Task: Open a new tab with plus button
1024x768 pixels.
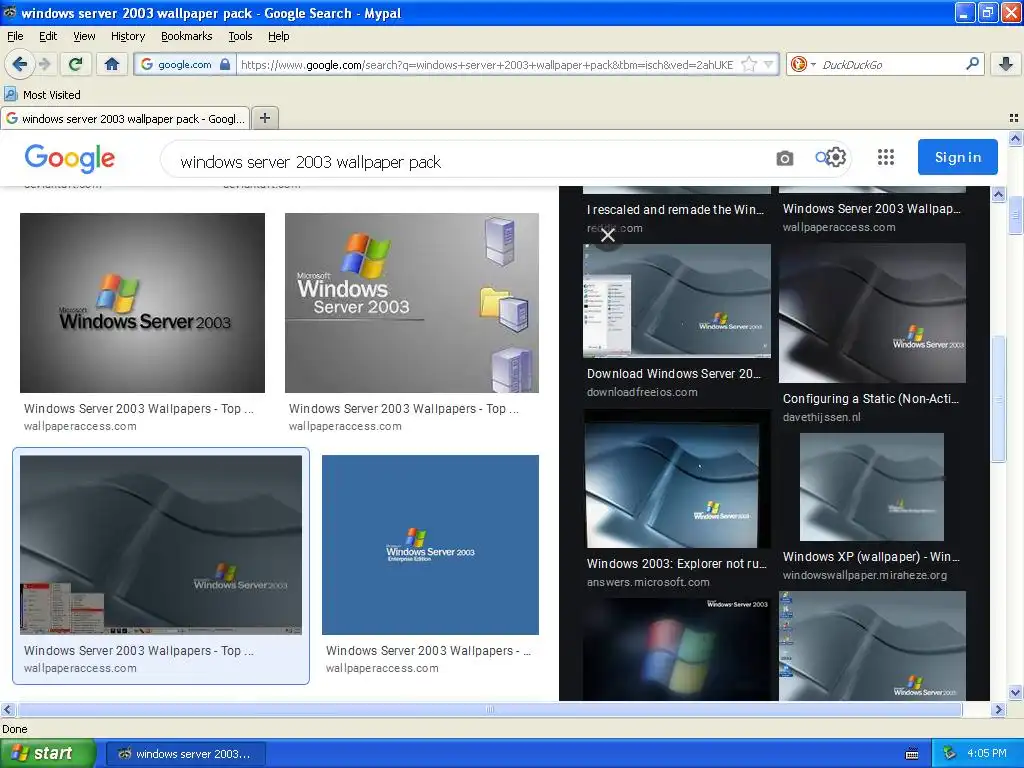Action: [x=264, y=118]
